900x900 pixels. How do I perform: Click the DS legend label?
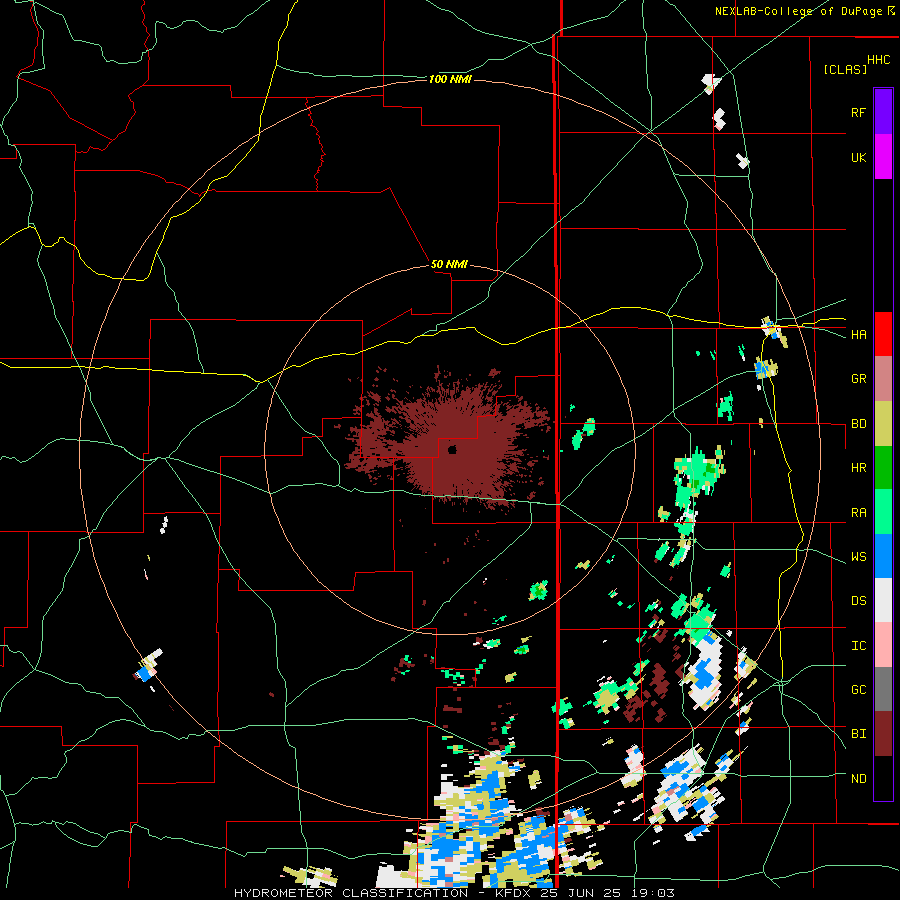858,601
